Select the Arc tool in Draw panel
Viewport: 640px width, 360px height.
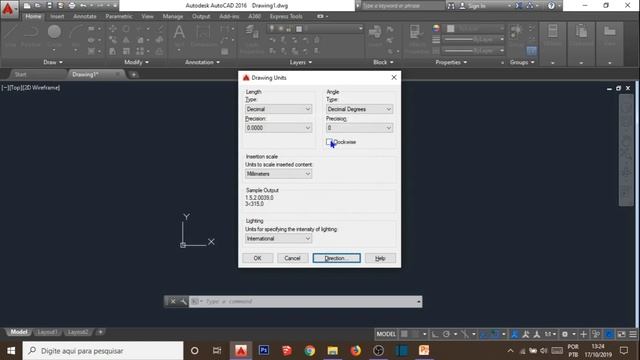coord(76,35)
